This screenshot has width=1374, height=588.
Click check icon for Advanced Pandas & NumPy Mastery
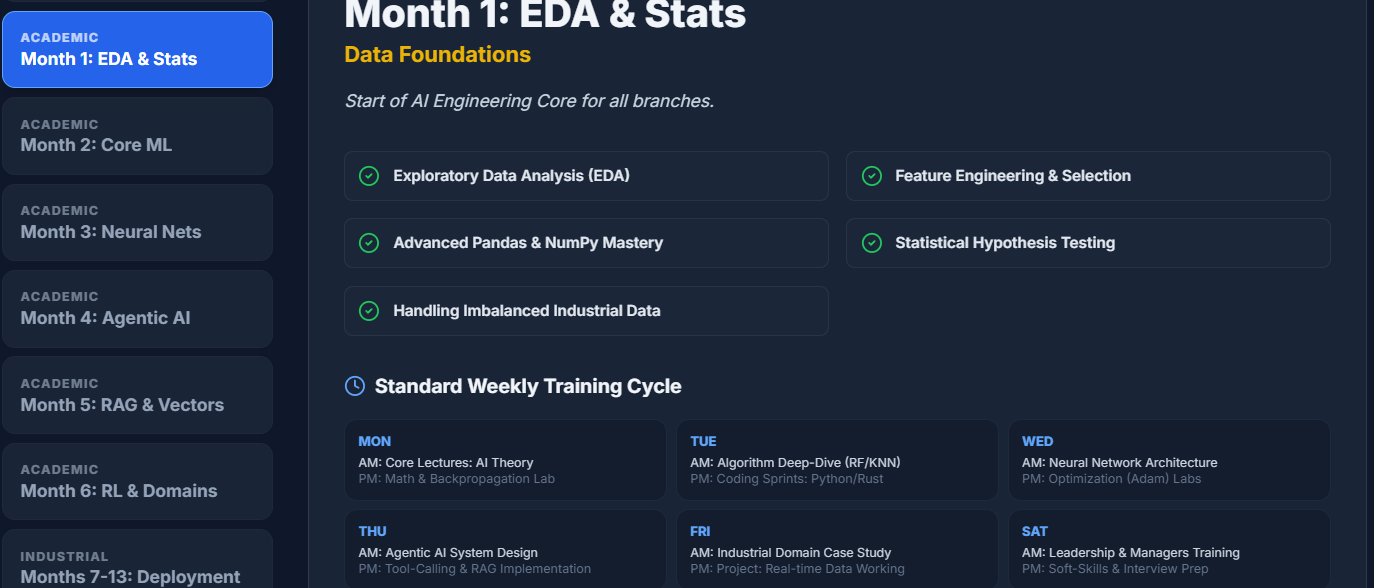pyautogui.click(x=369, y=243)
